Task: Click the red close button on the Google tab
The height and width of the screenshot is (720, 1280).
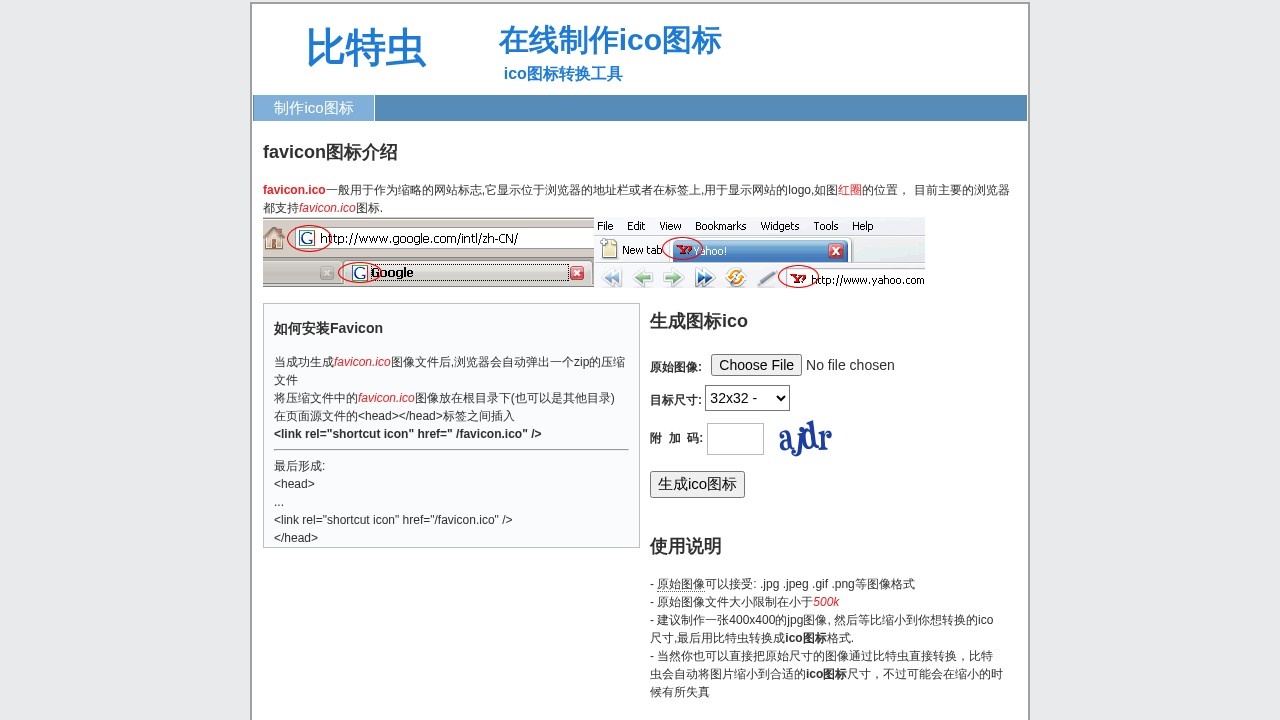Action: click(577, 272)
